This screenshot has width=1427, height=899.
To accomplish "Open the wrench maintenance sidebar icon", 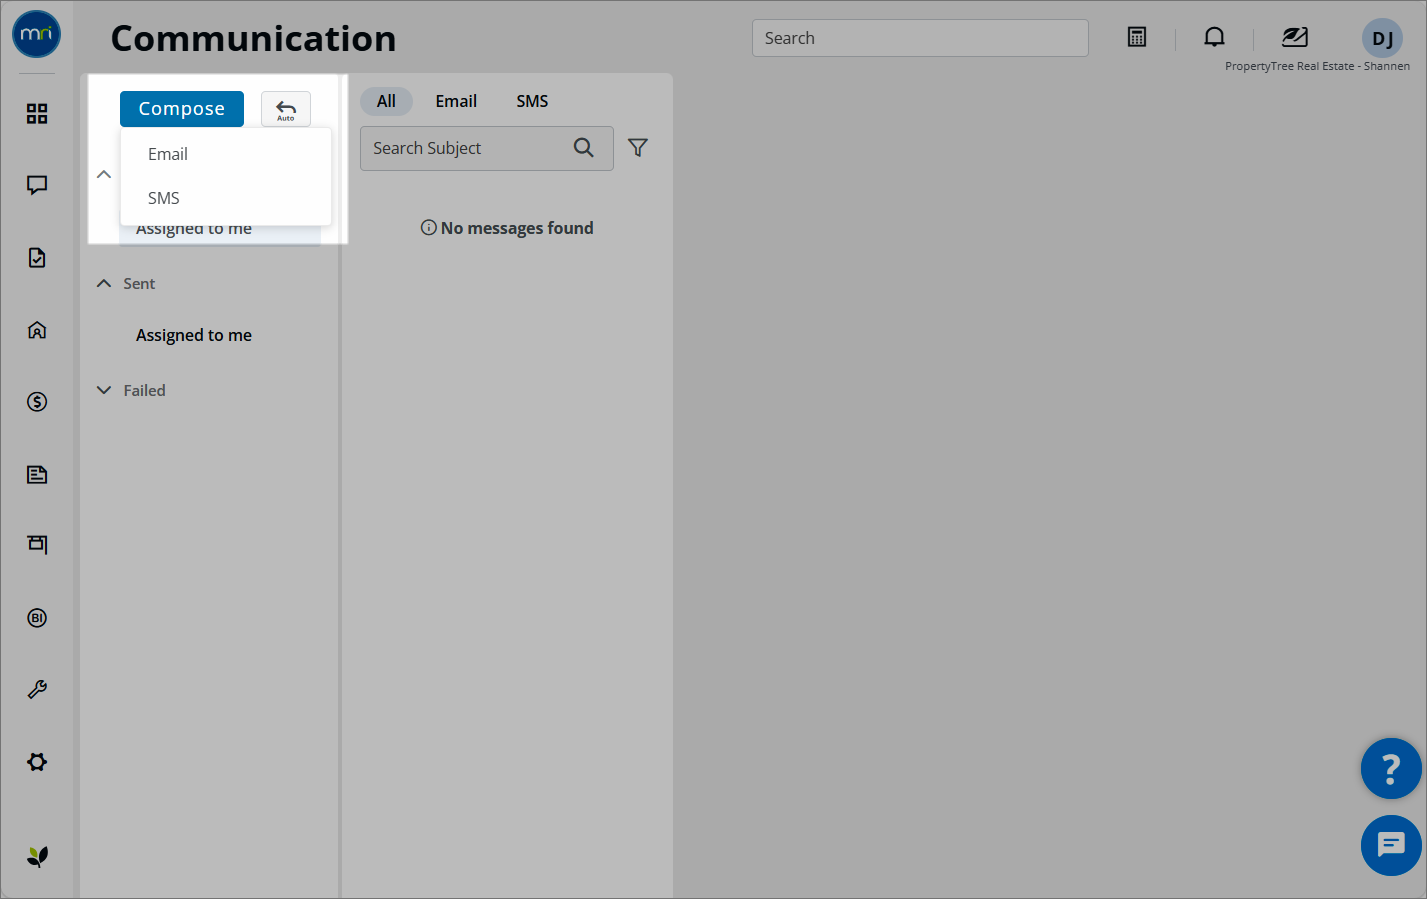I will [x=37, y=690].
